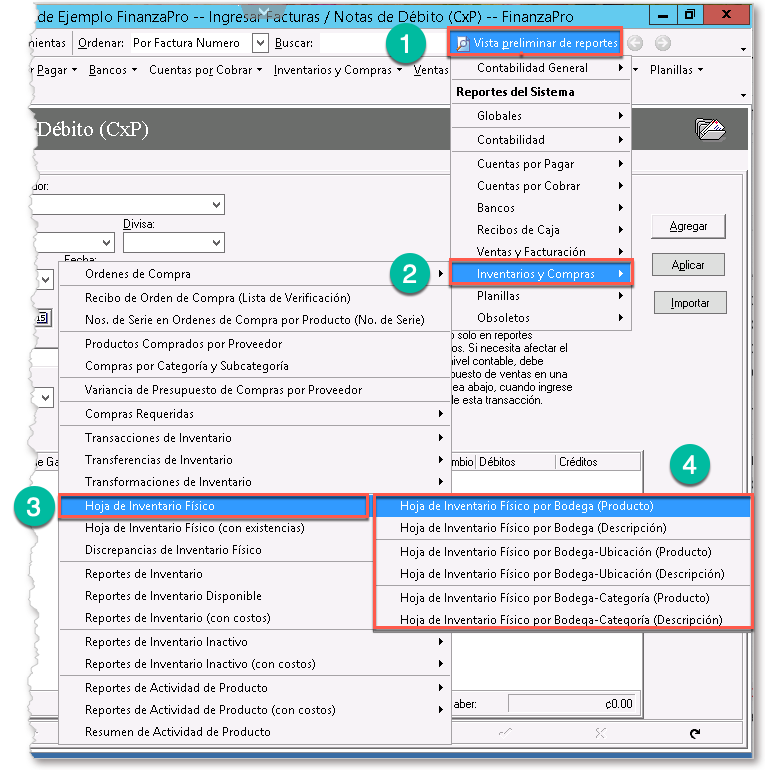765x770 pixels.
Task: Select Productos Comprados por Proveedor
Action: point(255,344)
